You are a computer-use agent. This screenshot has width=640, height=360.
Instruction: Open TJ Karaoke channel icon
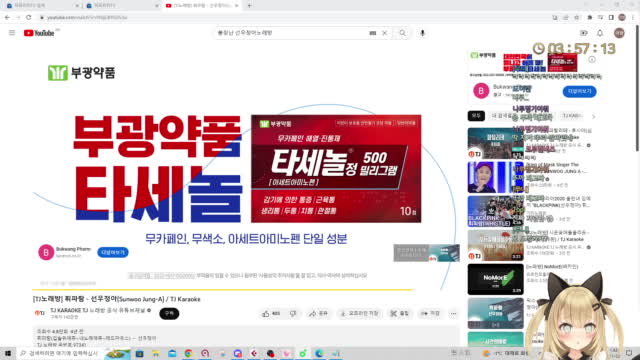pyautogui.click(x=40, y=313)
